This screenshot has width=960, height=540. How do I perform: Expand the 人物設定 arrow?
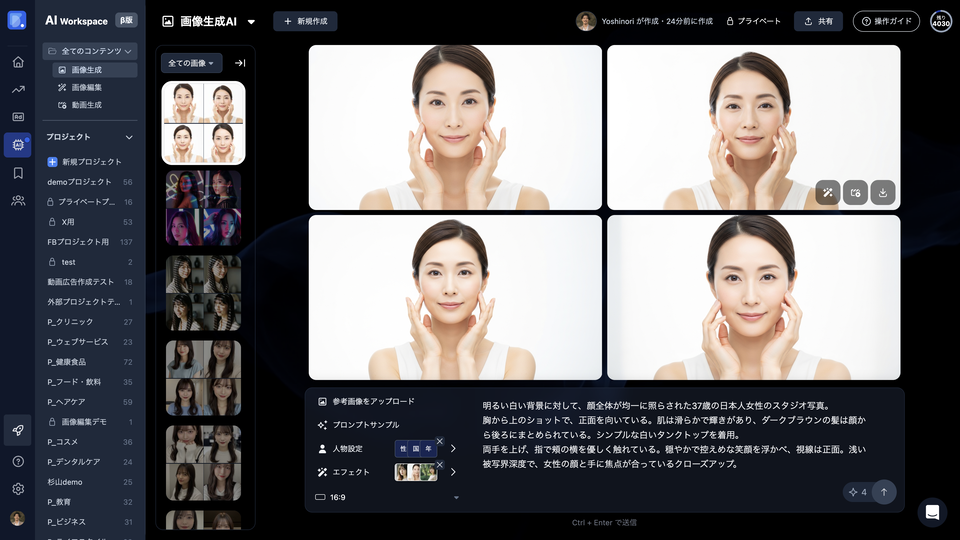(x=453, y=449)
